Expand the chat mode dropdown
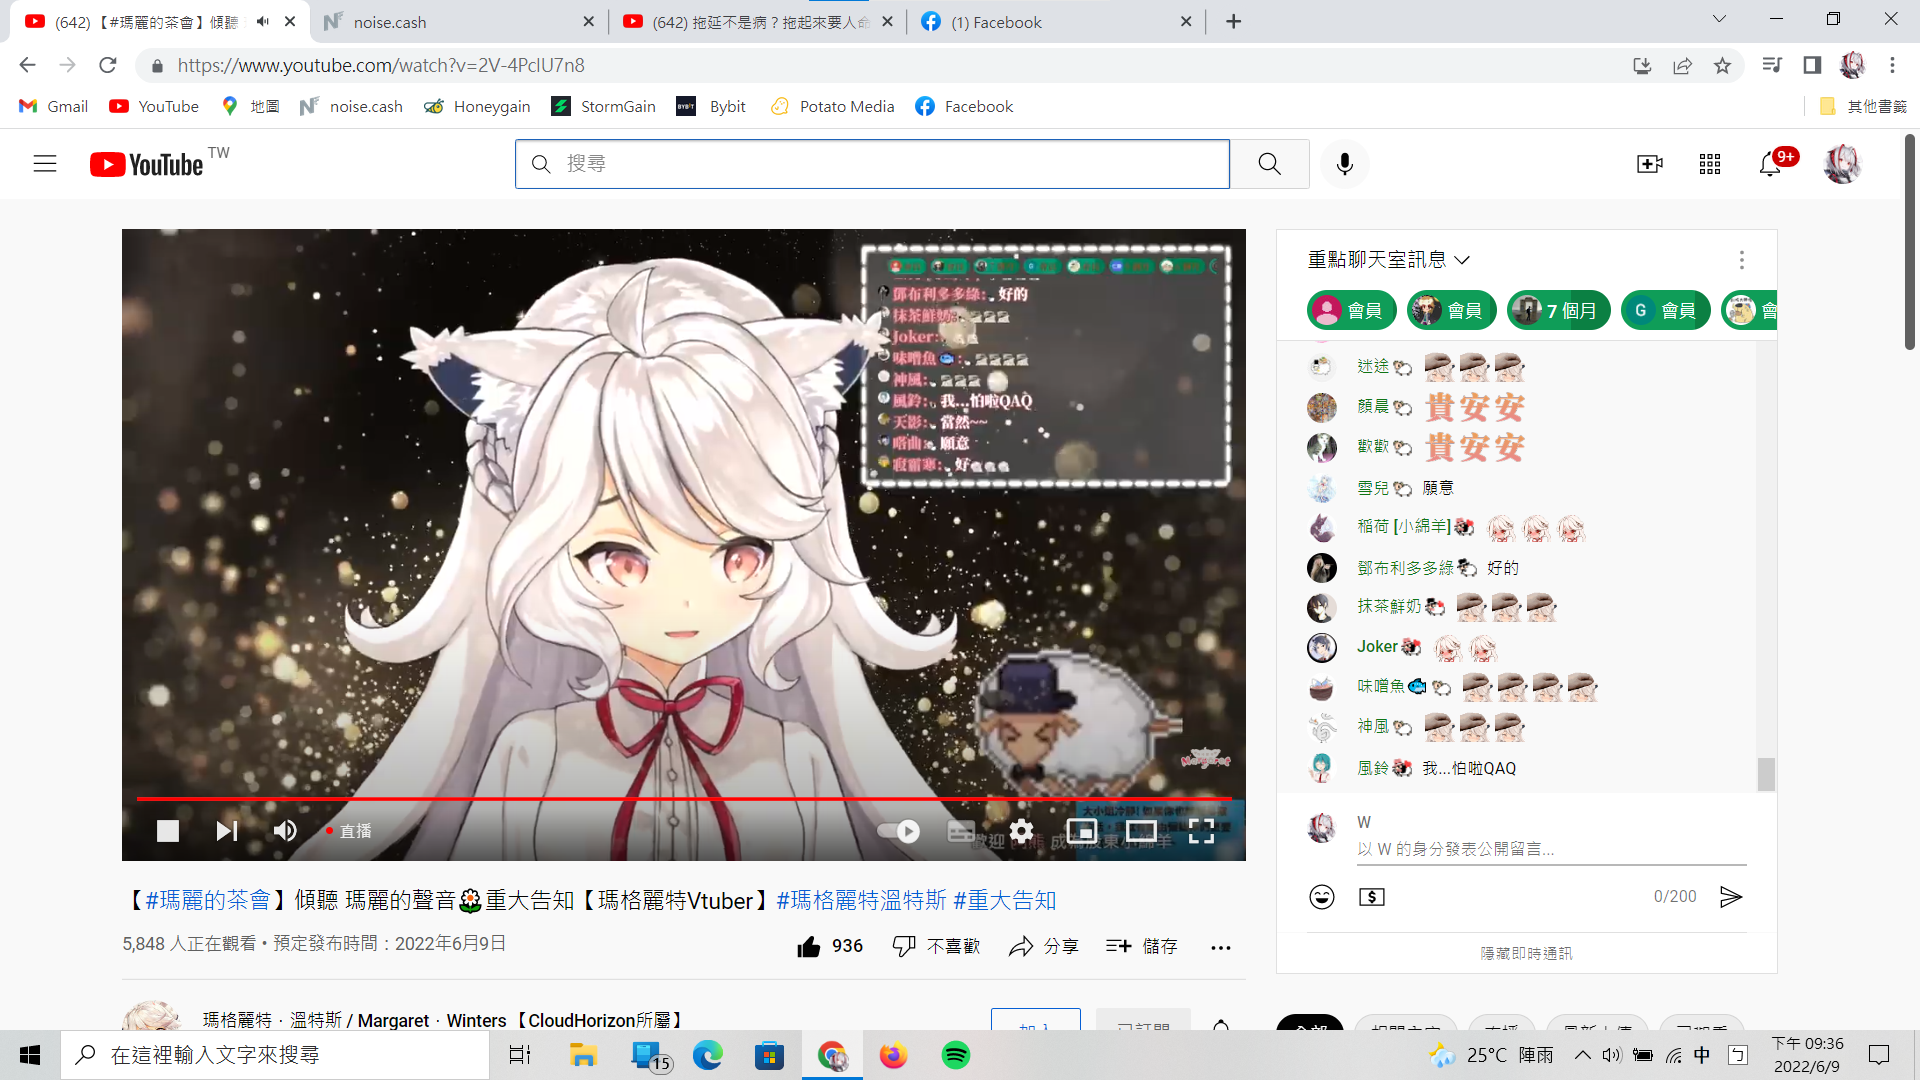 click(1389, 260)
